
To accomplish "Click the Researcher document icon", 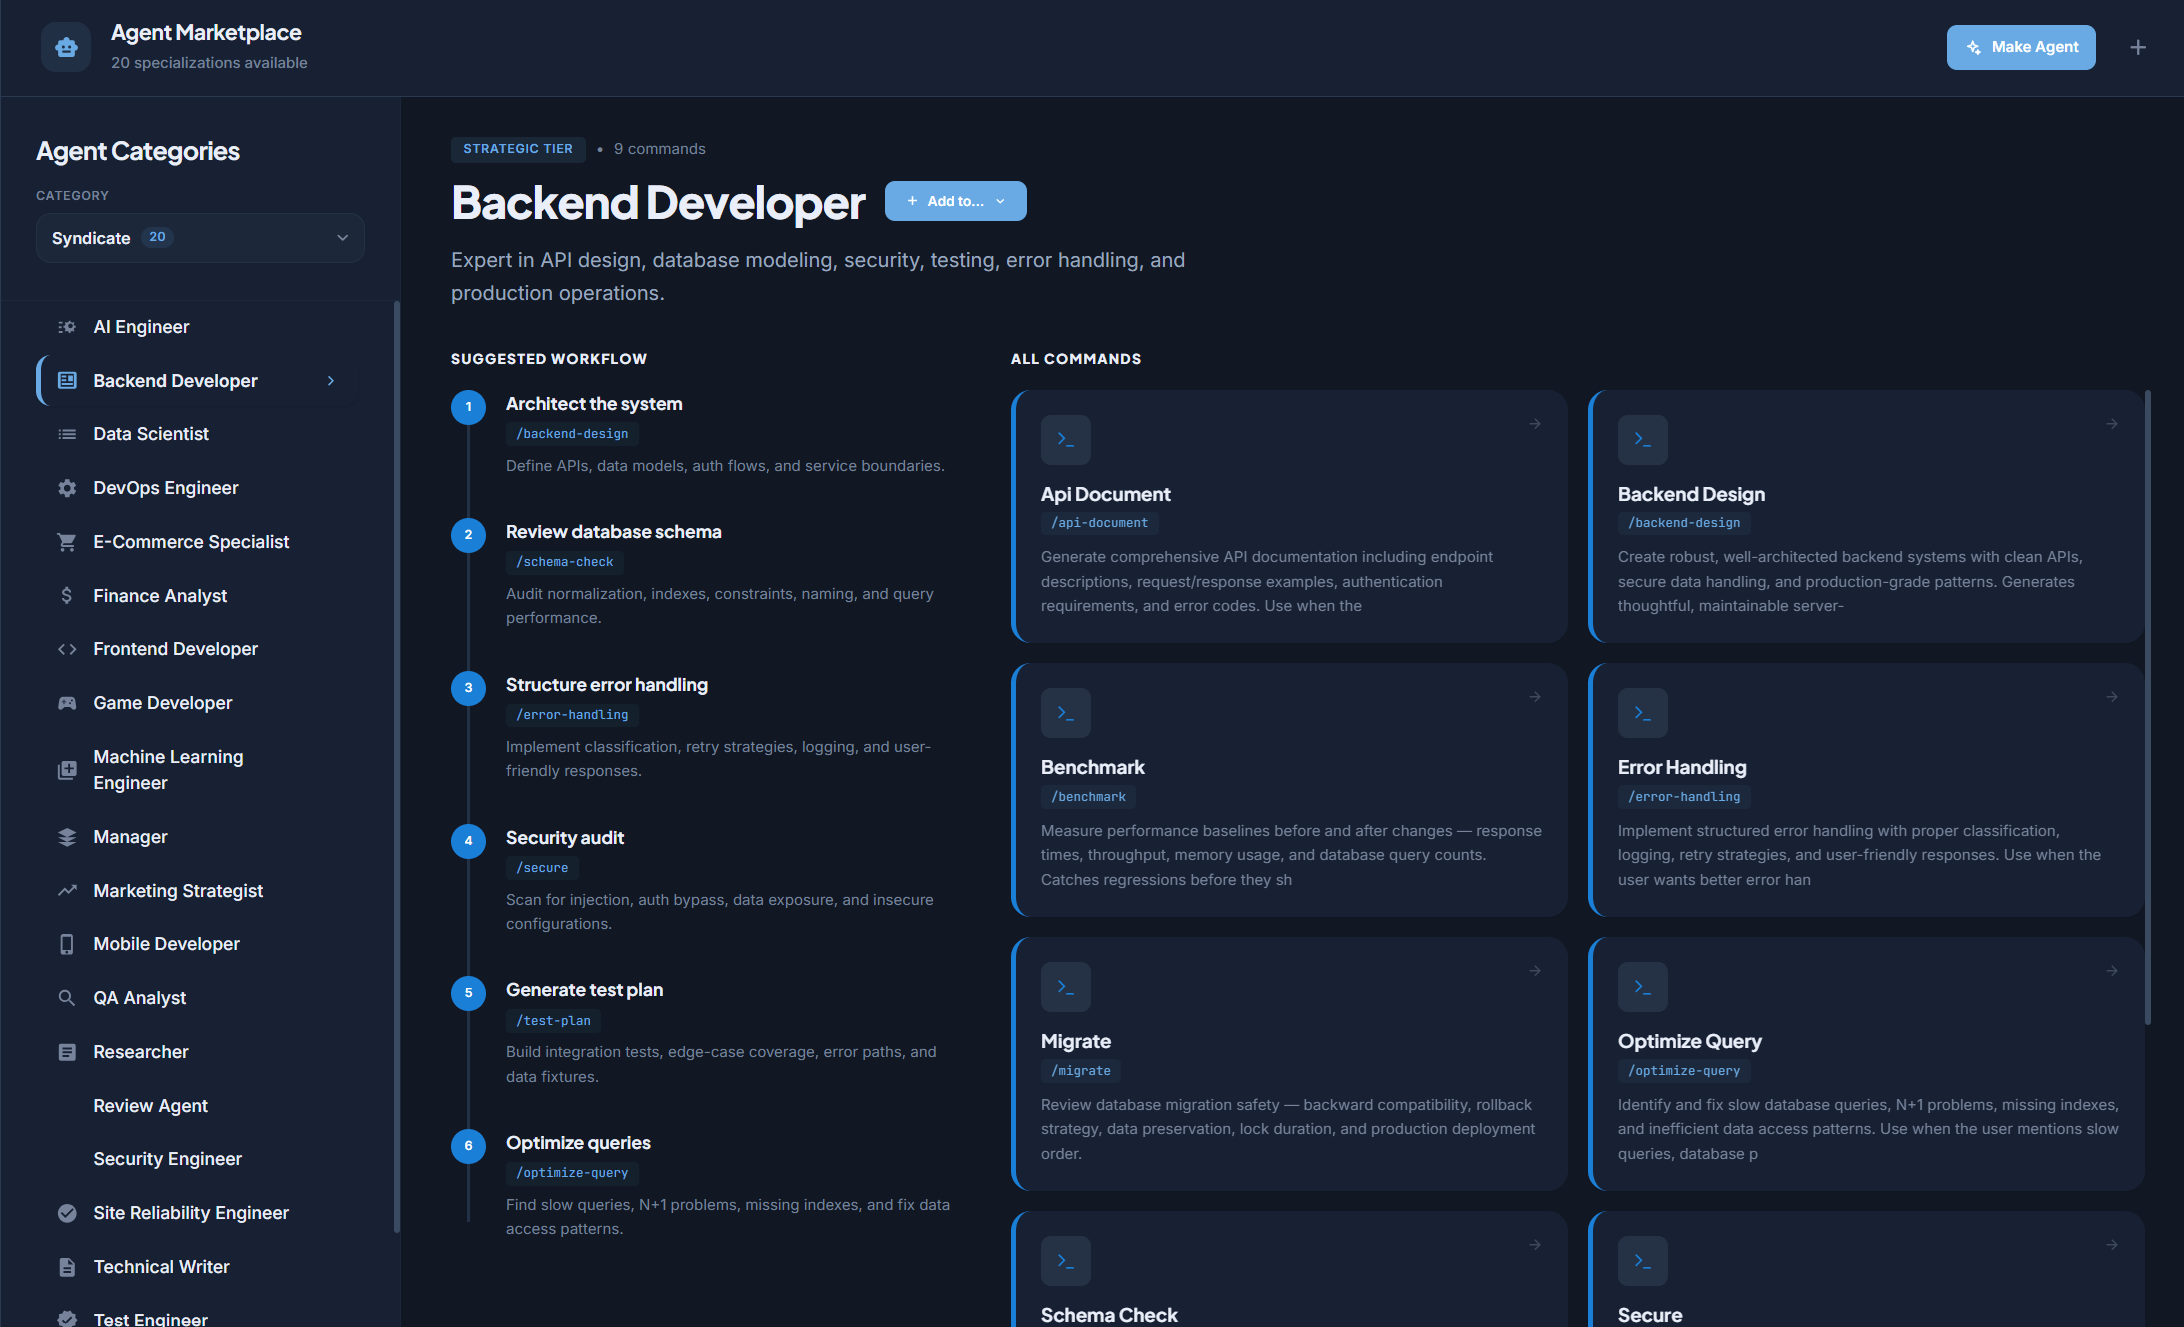I will click(67, 1052).
